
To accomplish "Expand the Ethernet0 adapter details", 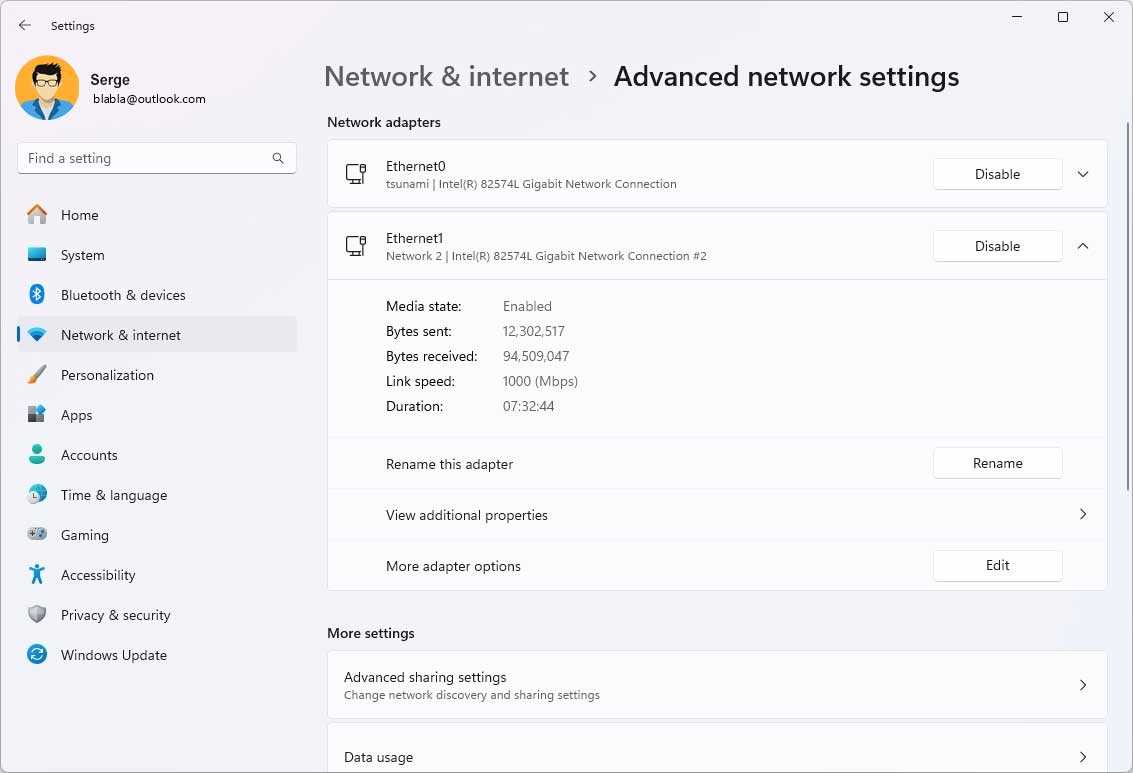I will pos(1083,174).
